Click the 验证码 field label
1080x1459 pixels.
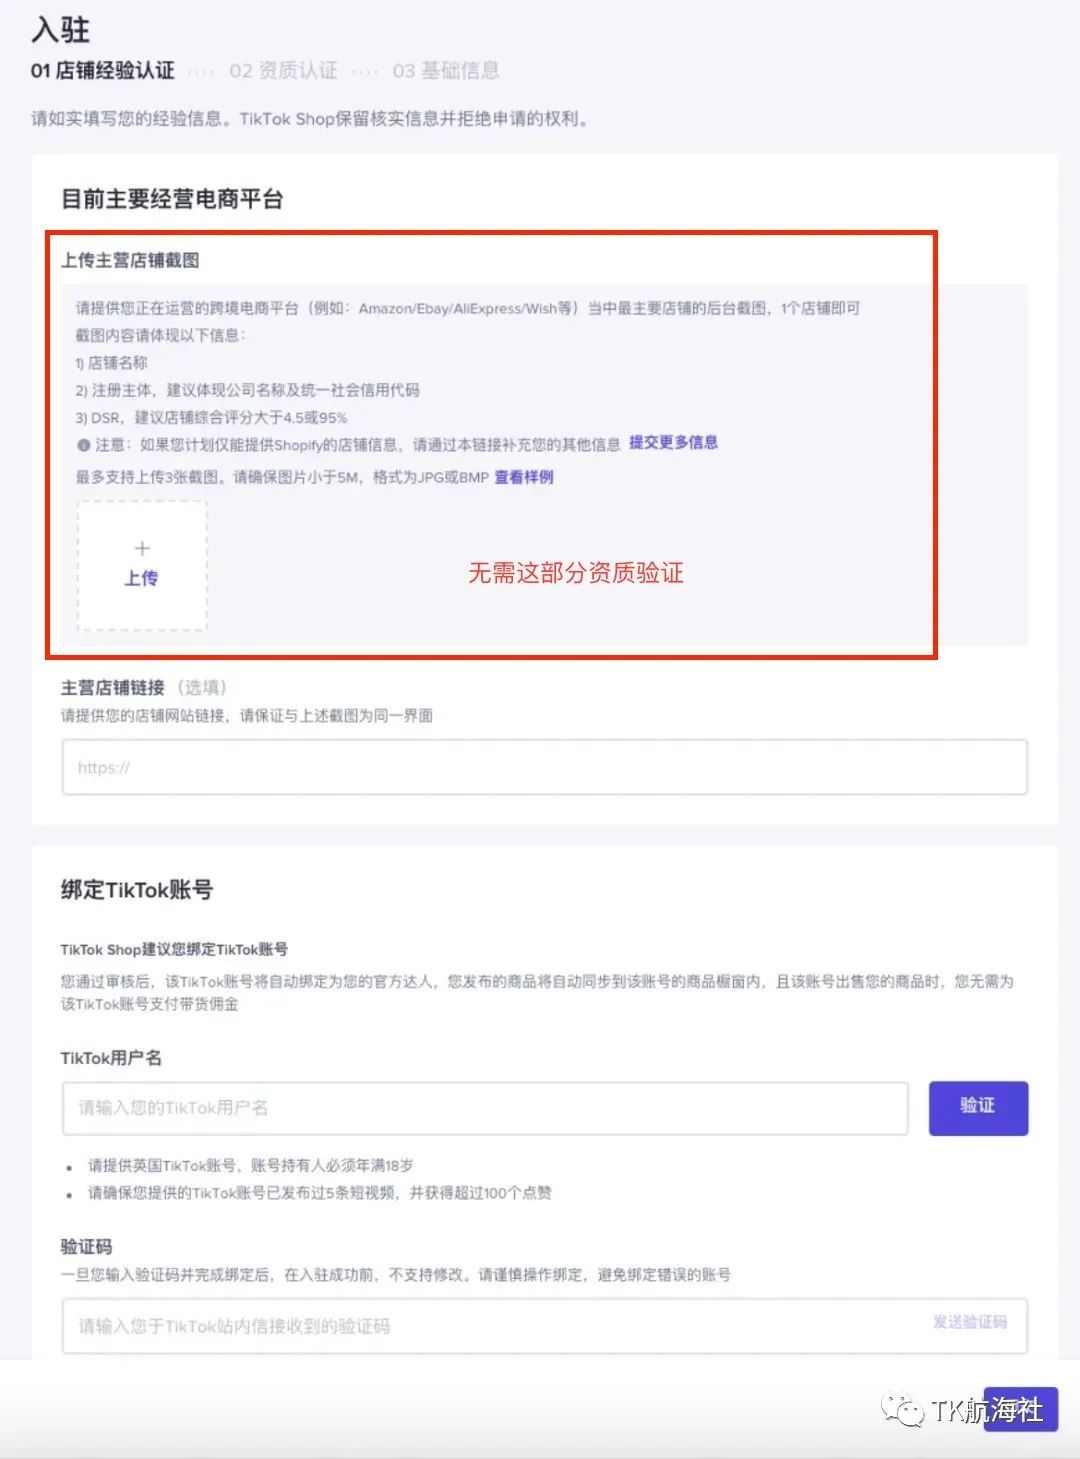point(86,1246)
